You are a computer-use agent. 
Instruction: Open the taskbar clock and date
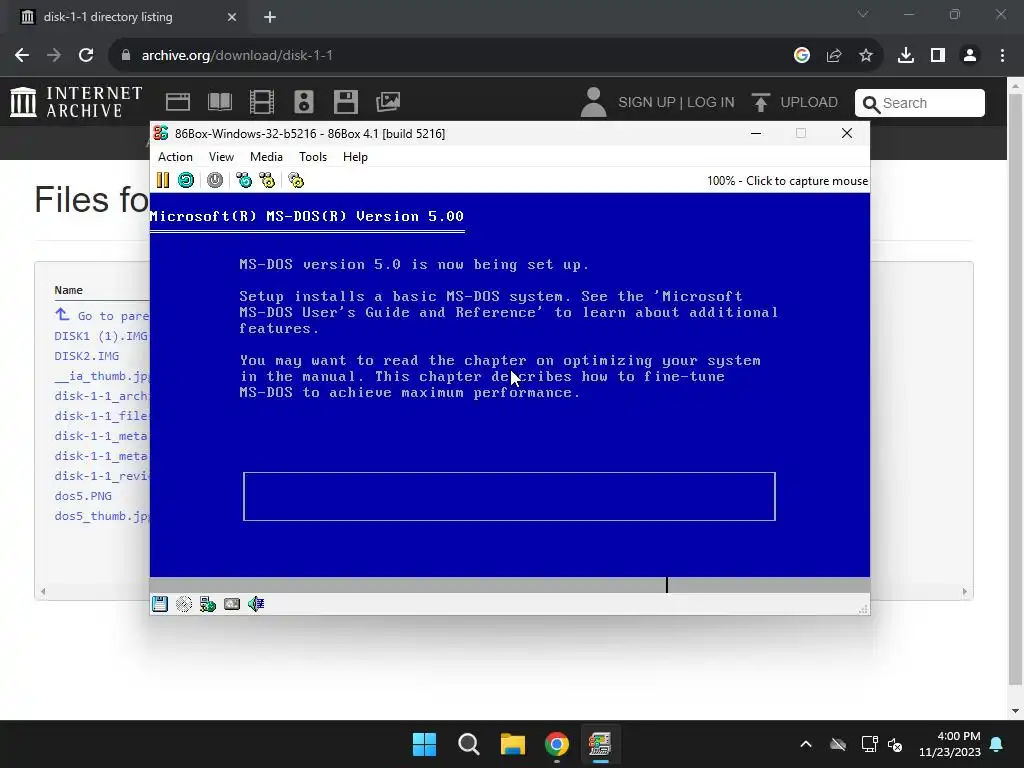pos(950,744)
